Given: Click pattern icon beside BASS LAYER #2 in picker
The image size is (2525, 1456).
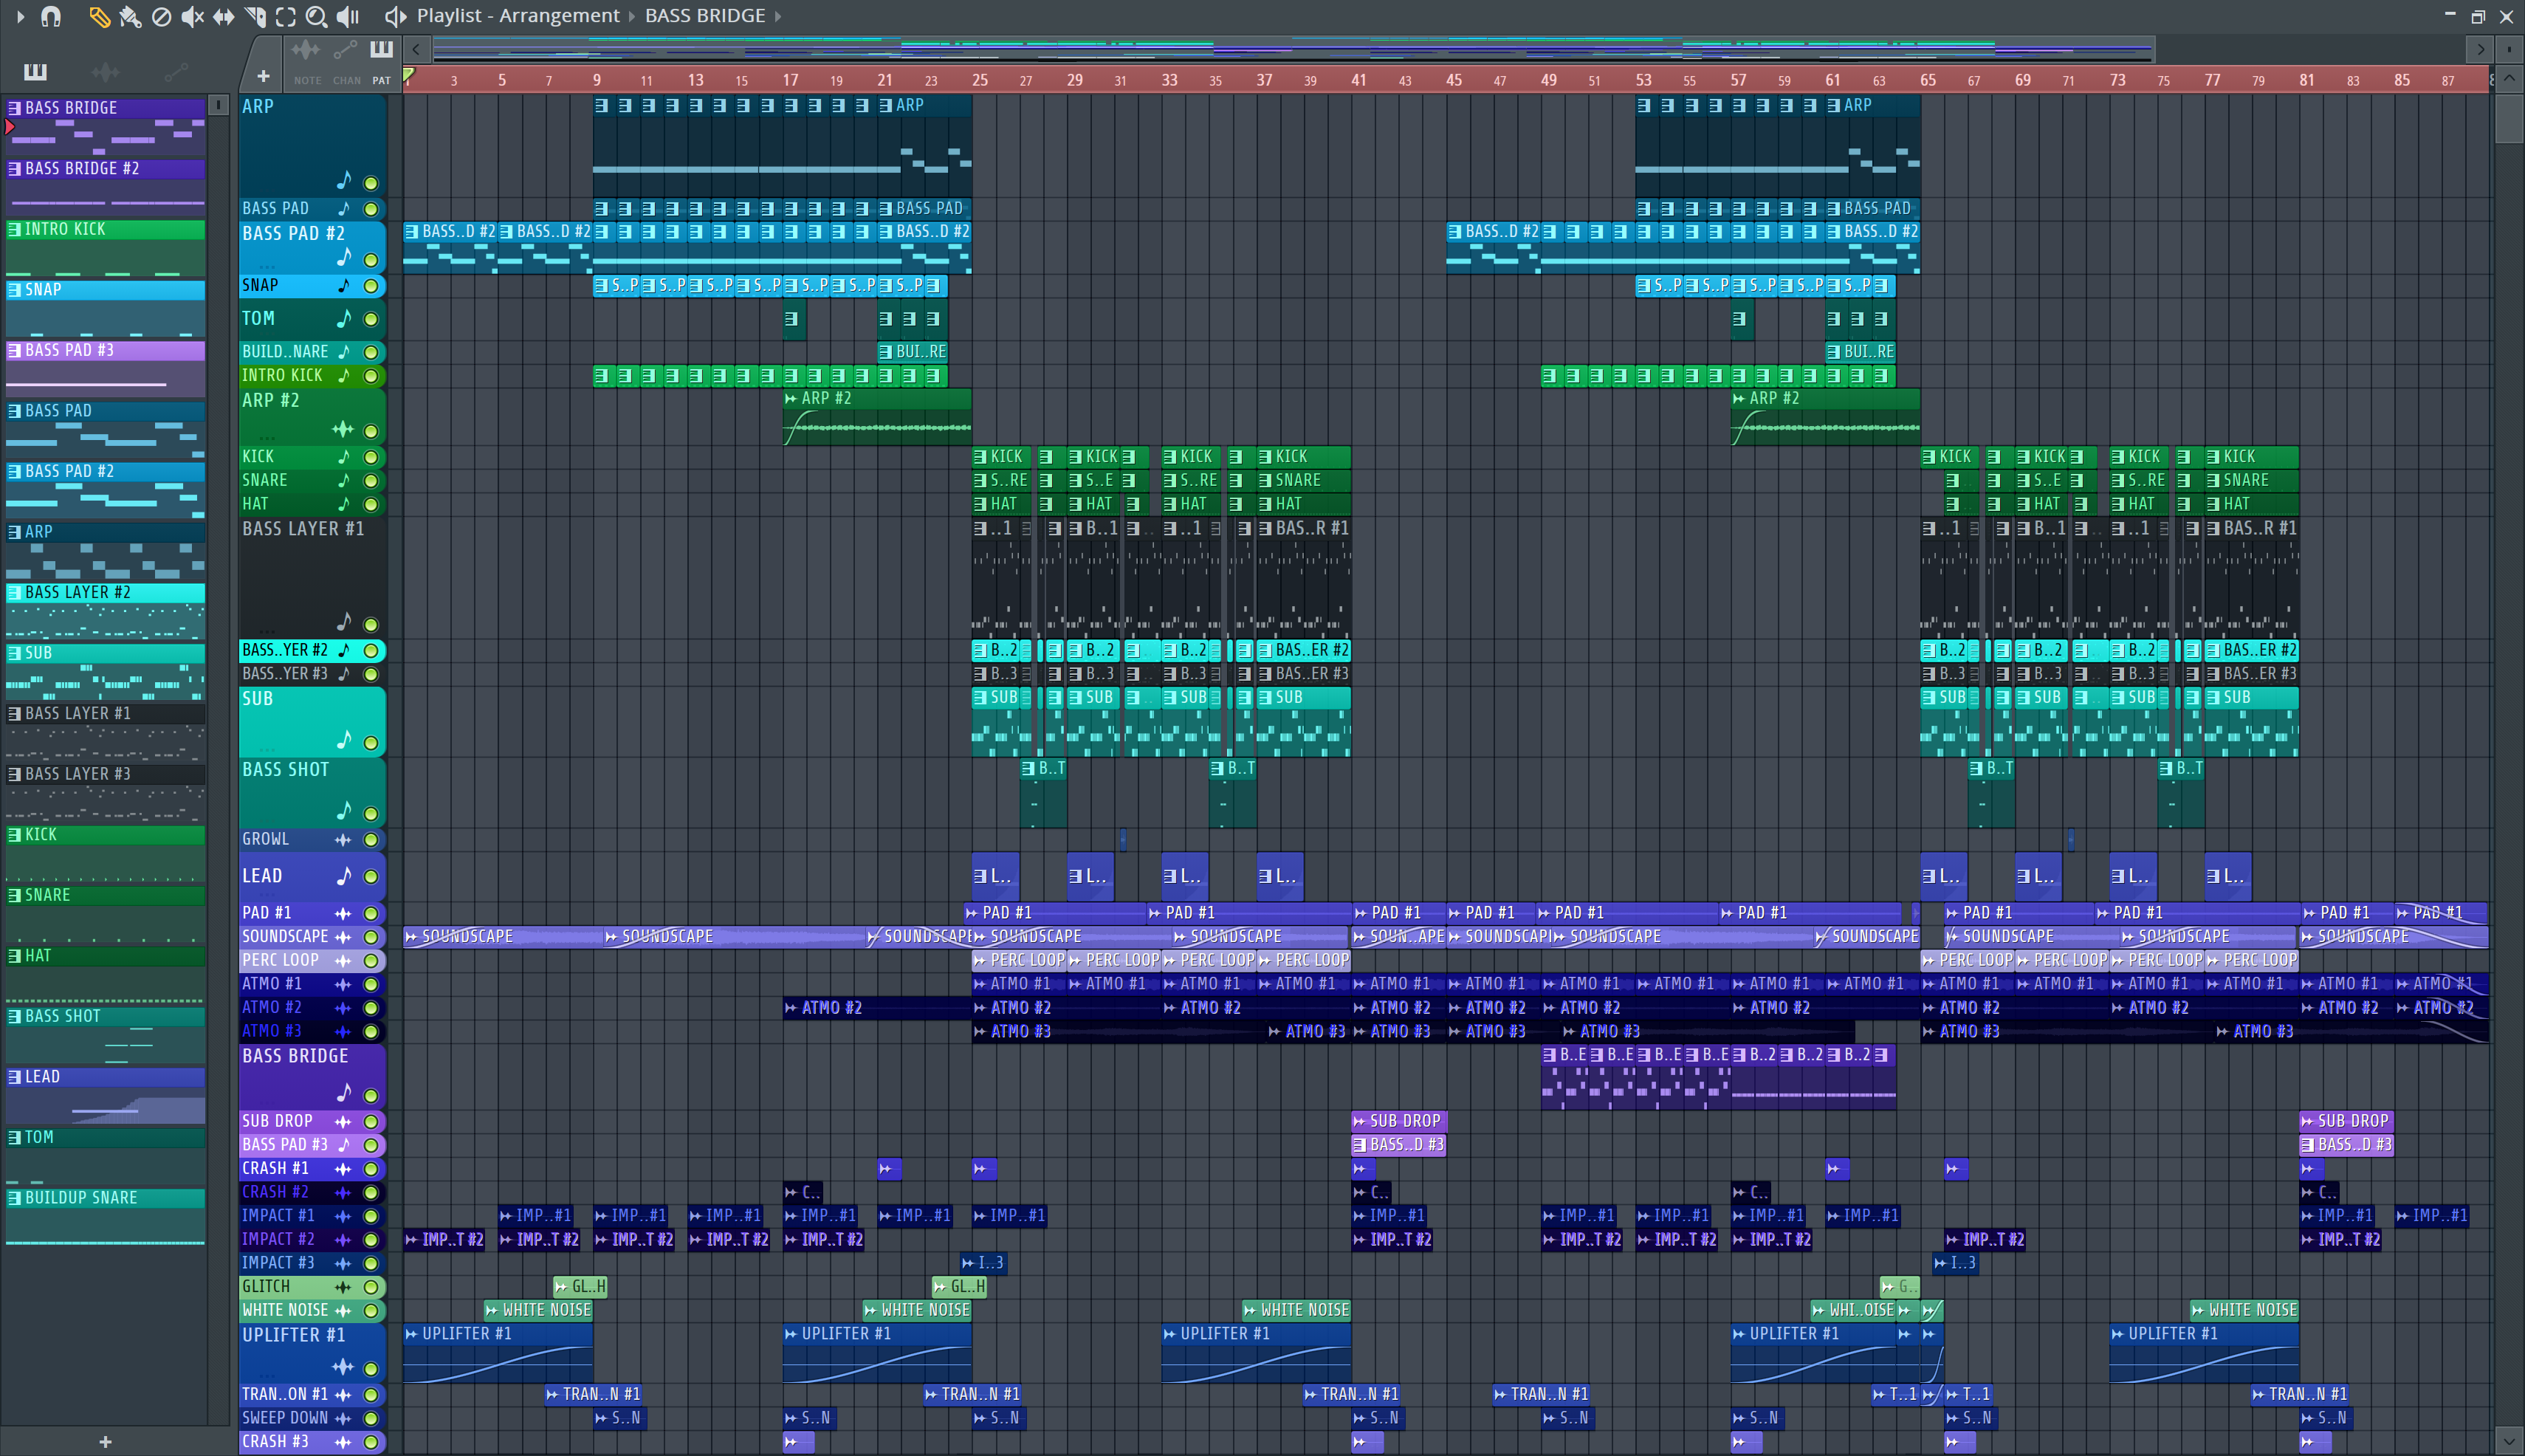Looking at the screenshot, I should click(x=14, y=592).
